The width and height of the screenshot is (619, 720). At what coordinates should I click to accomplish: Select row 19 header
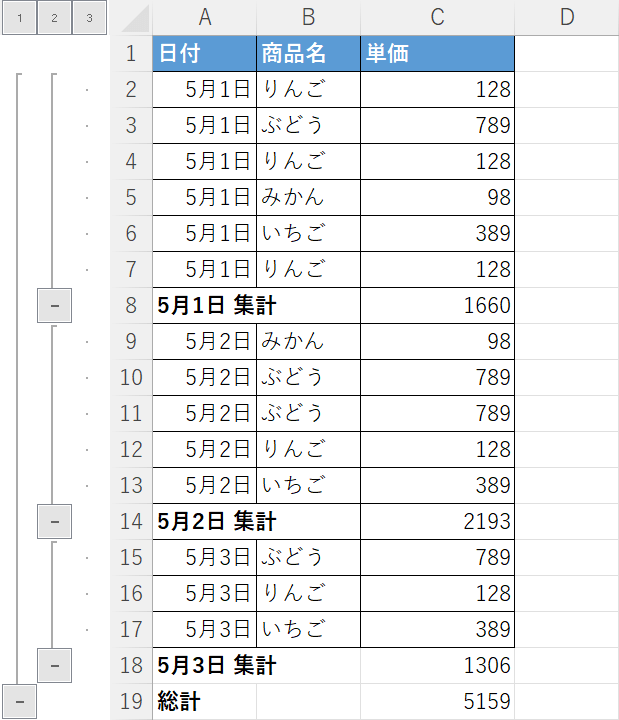pos(131,702)
